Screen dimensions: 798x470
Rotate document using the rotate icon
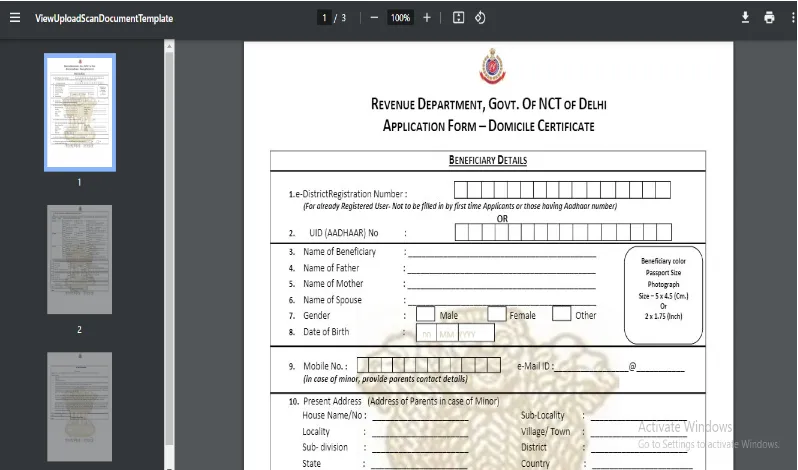coord(480,18)
